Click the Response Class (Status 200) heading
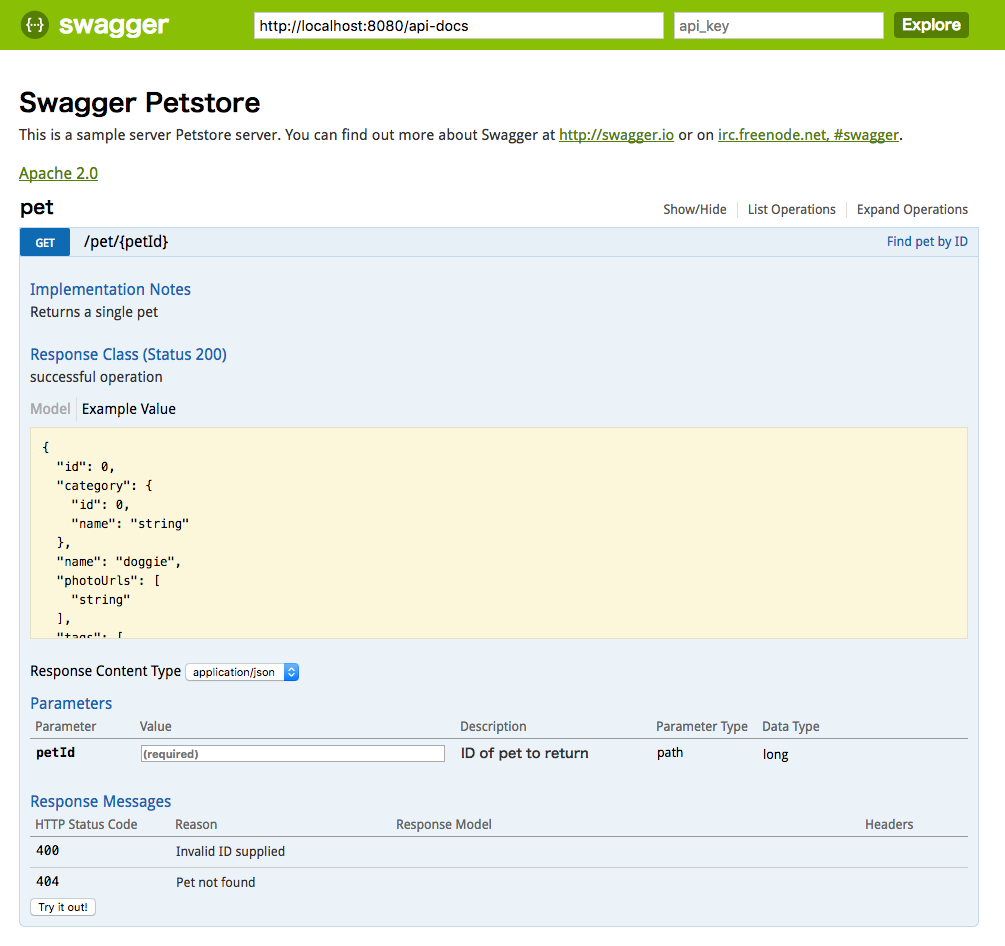The image size is (1005, 946). 128,354
